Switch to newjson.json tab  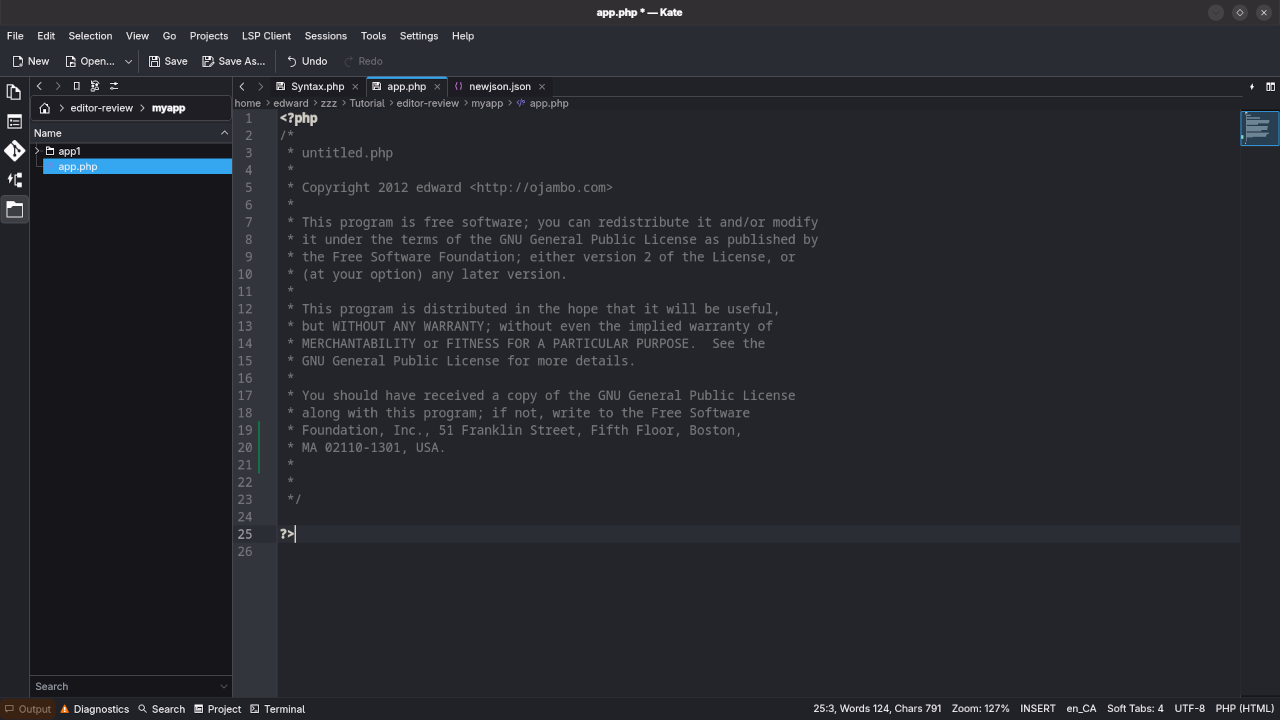click(x=499, y=87)
